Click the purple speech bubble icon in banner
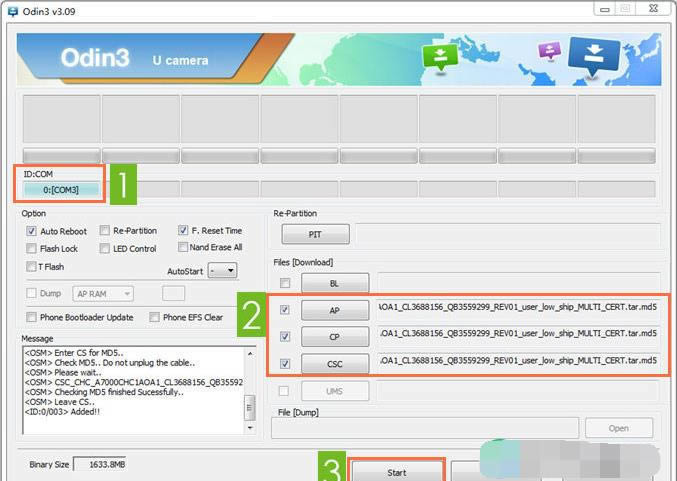The height and width of the screenshot is (481, 677). click(x=546, y=51)
